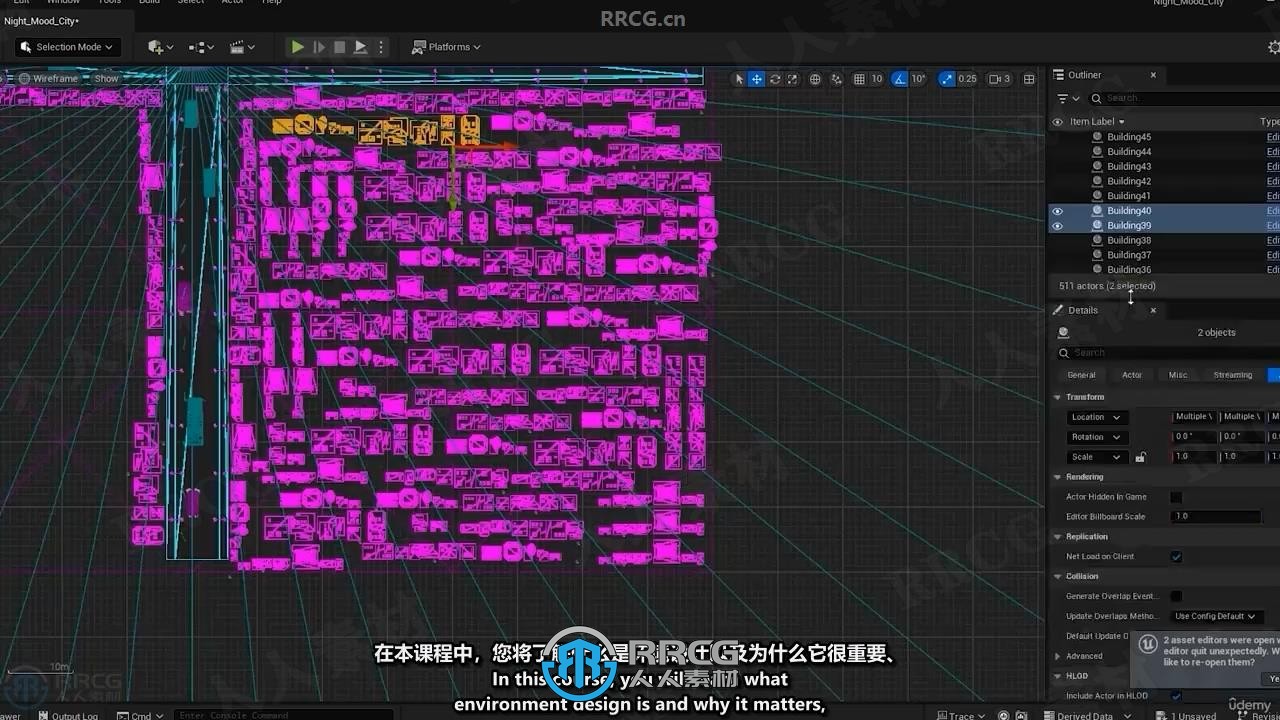Enable Generate Overlap Events checkbox
This screenshot has width=1280, height=720.
(1176, 596)
